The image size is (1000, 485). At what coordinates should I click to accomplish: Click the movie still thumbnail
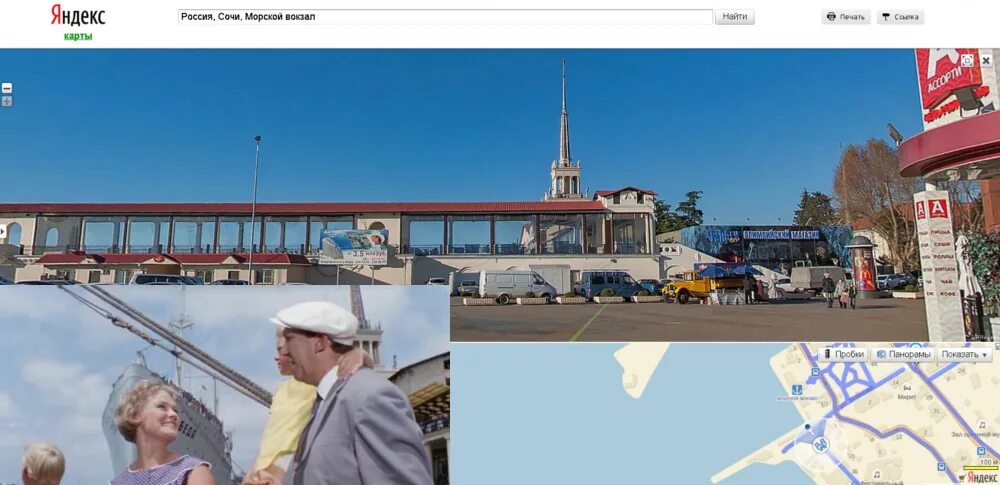pyautogui.click(x=224, y=385)
